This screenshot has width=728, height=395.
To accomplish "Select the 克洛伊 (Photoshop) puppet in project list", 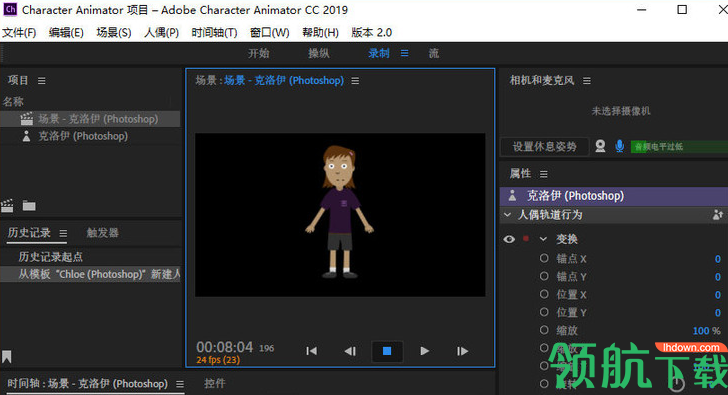I will pos(90,136).
